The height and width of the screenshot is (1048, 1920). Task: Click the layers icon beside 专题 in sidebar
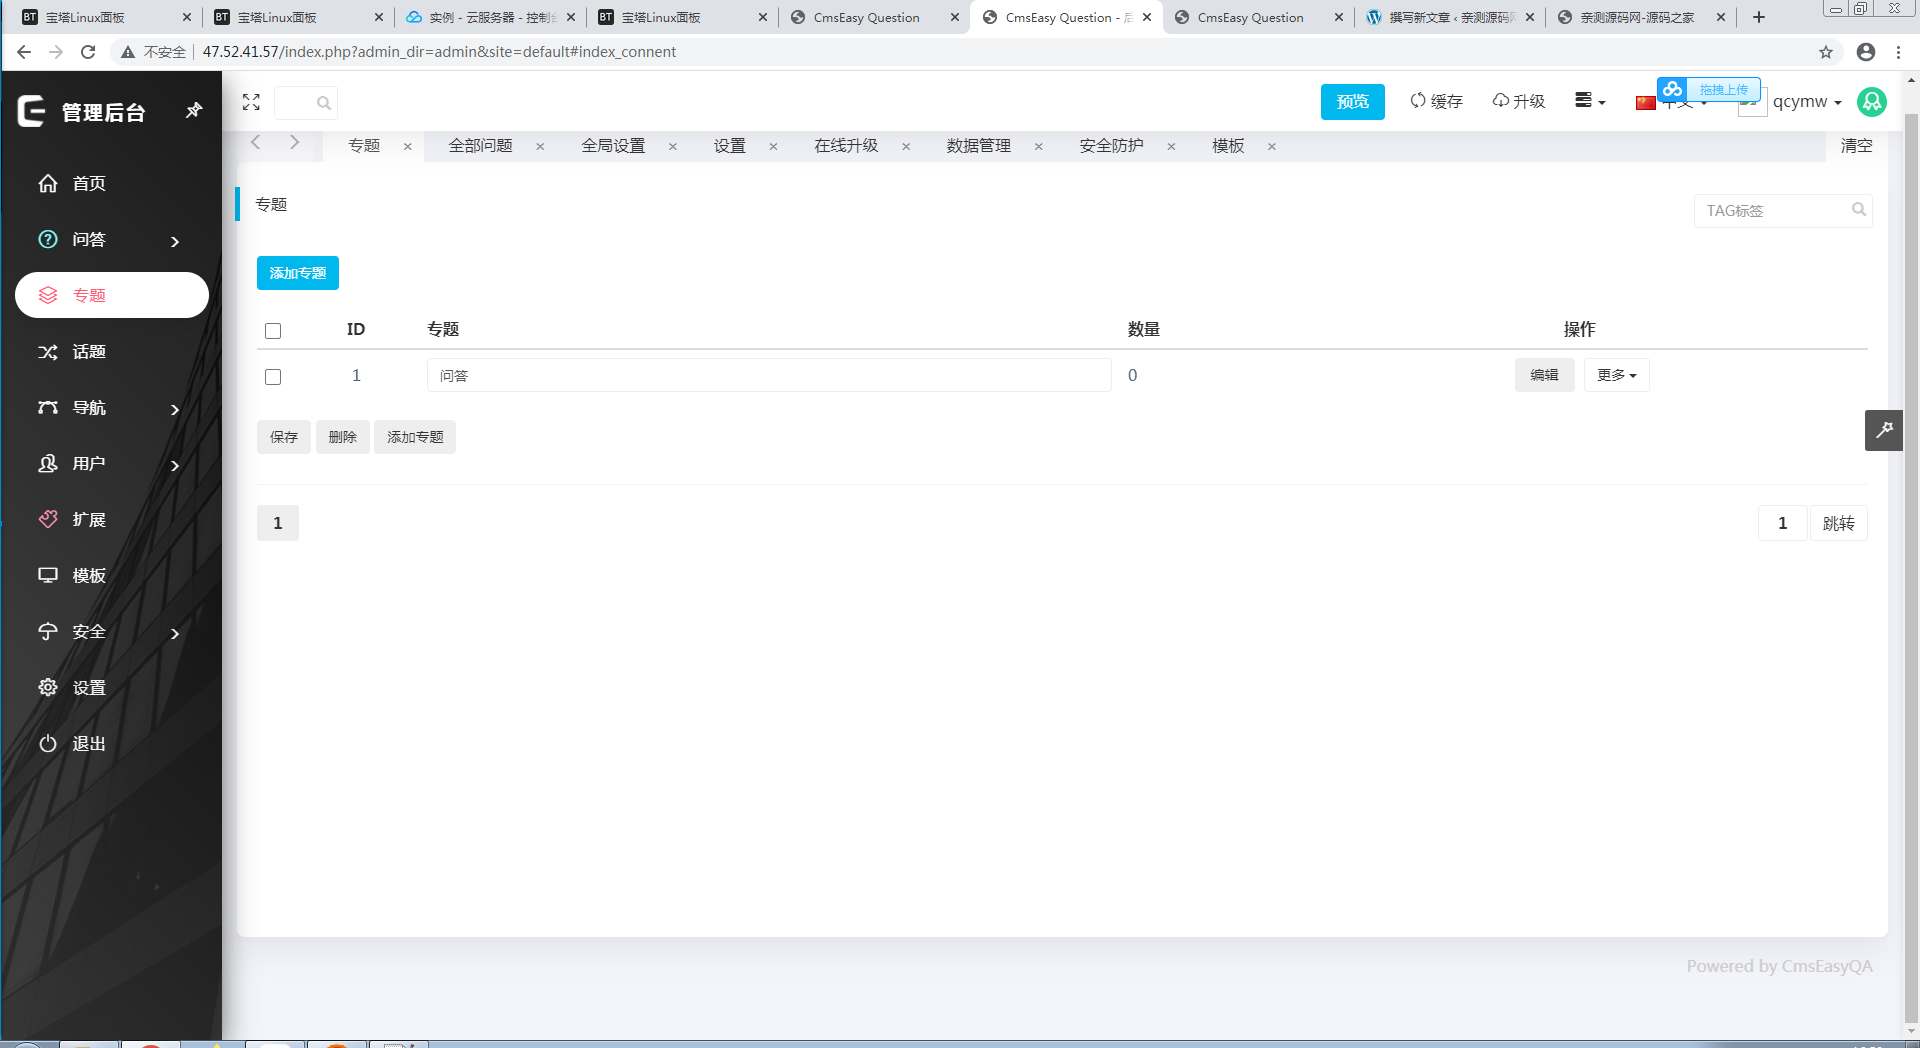pyautogui.click(x=48, y=295)
